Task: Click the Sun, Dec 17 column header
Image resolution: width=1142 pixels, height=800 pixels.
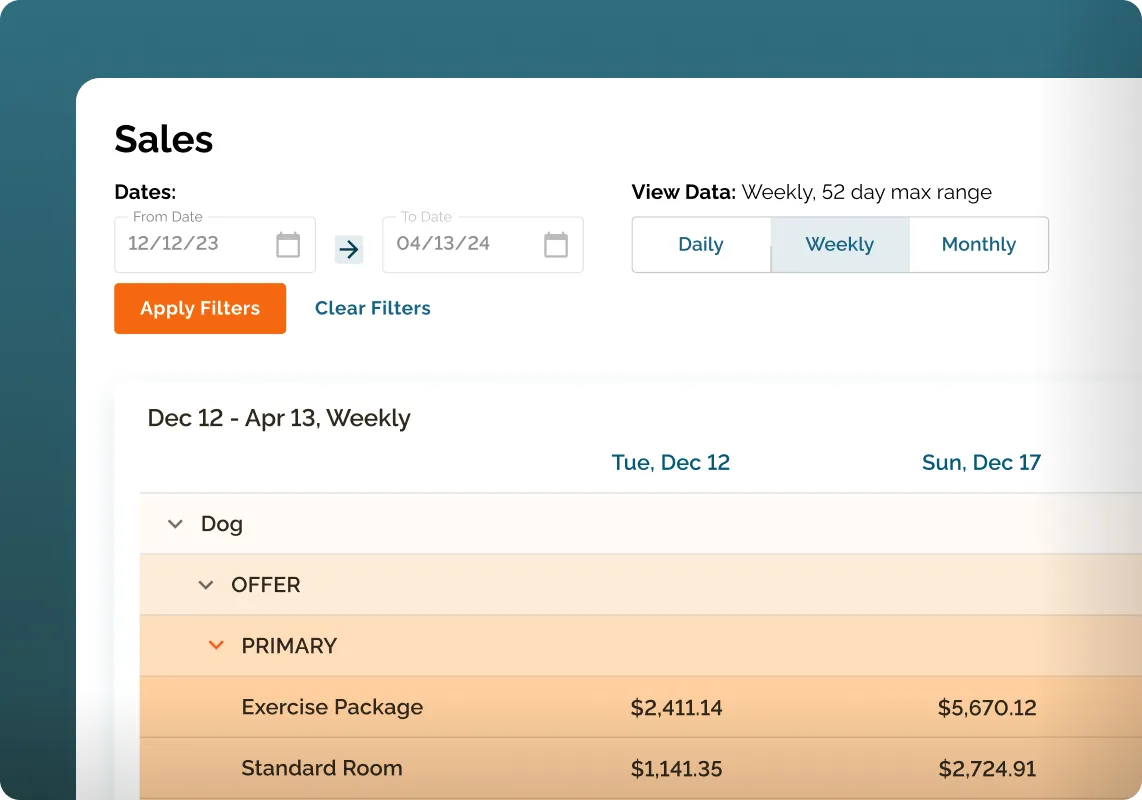Action: click(x=981, y=463)
